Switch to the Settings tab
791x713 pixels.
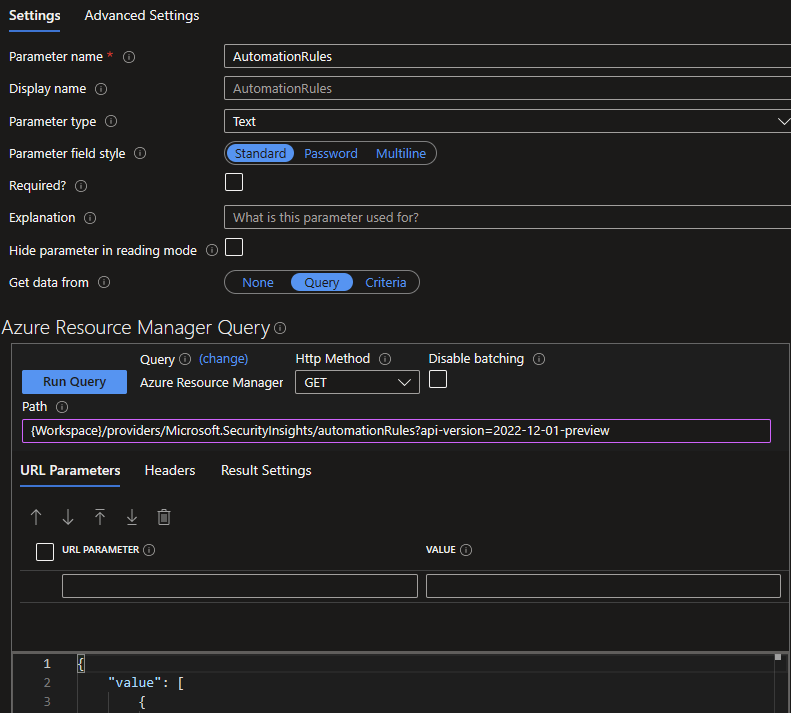pos(35,16)
